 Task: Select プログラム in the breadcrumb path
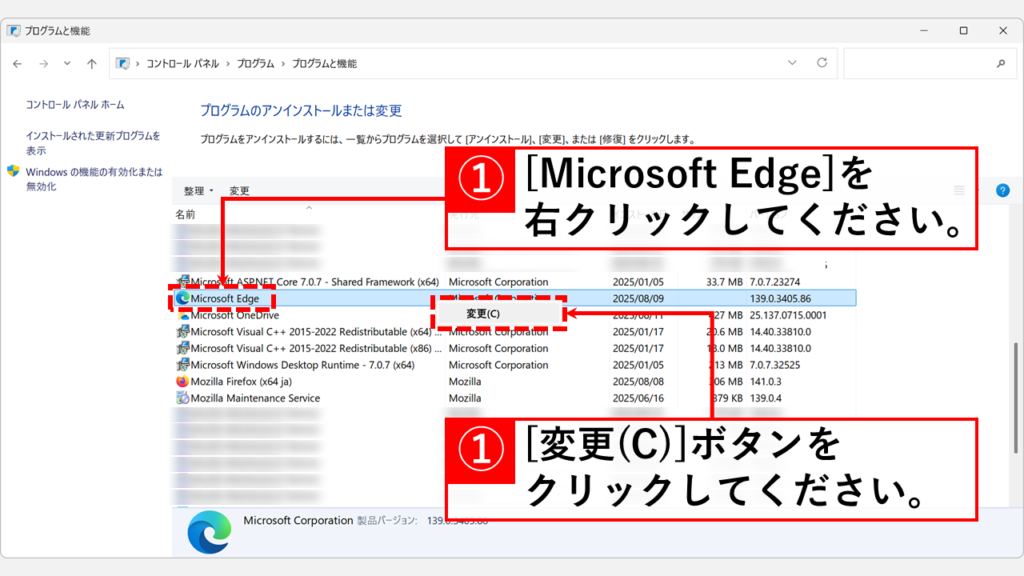point(255,63)
